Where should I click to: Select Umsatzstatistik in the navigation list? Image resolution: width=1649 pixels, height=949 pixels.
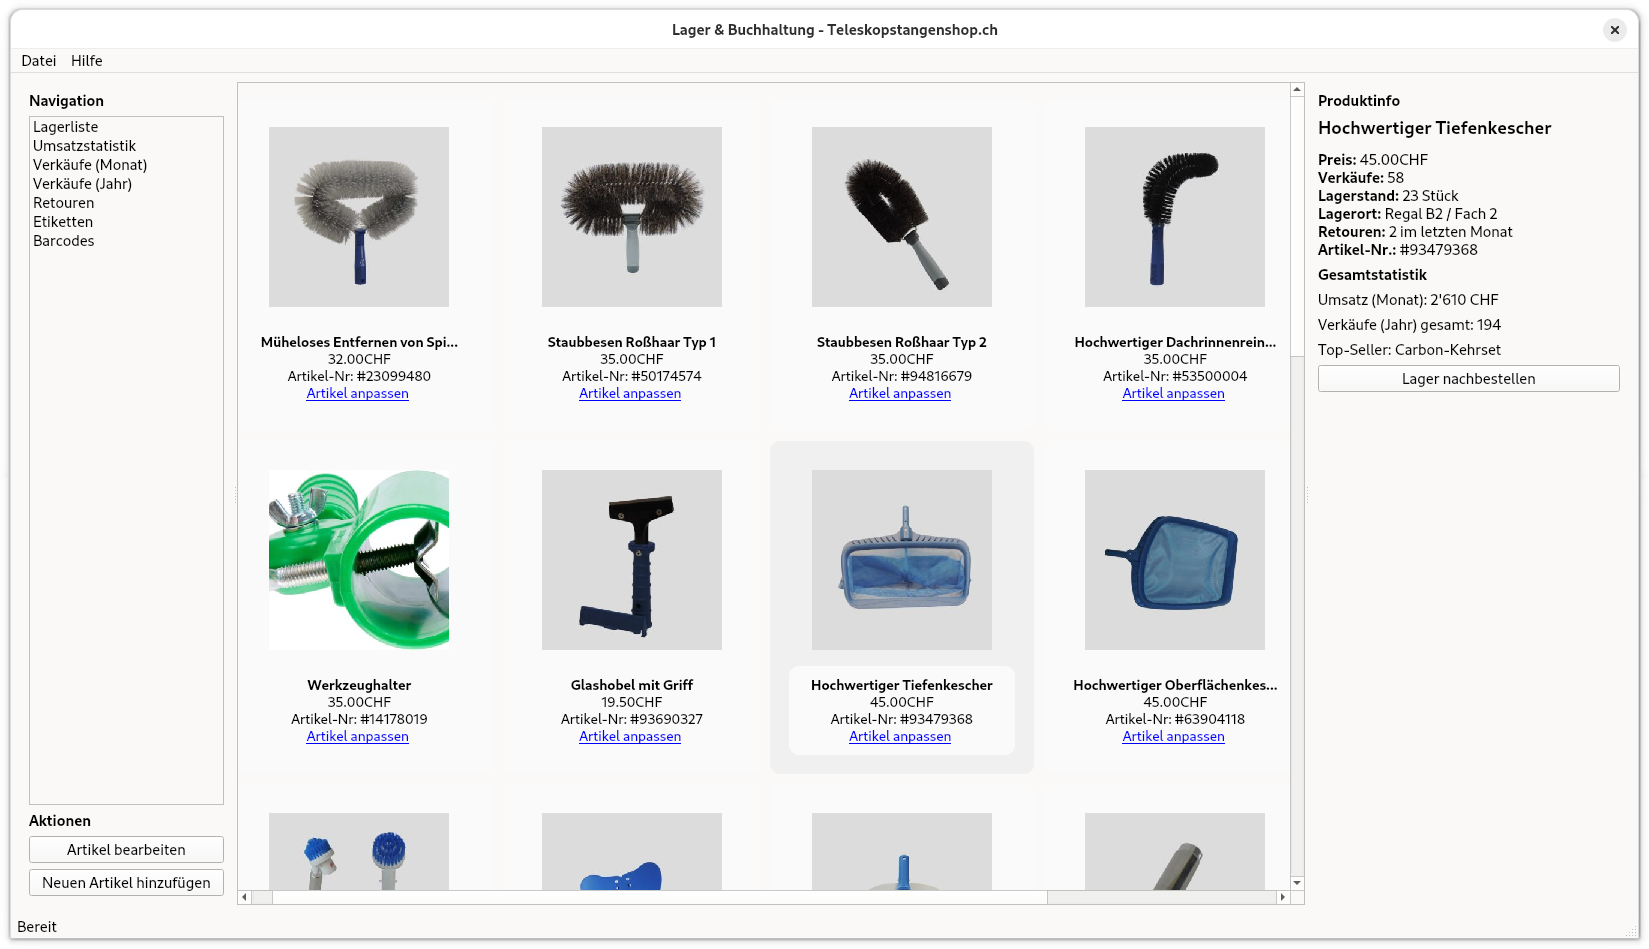tap(84, 146)
